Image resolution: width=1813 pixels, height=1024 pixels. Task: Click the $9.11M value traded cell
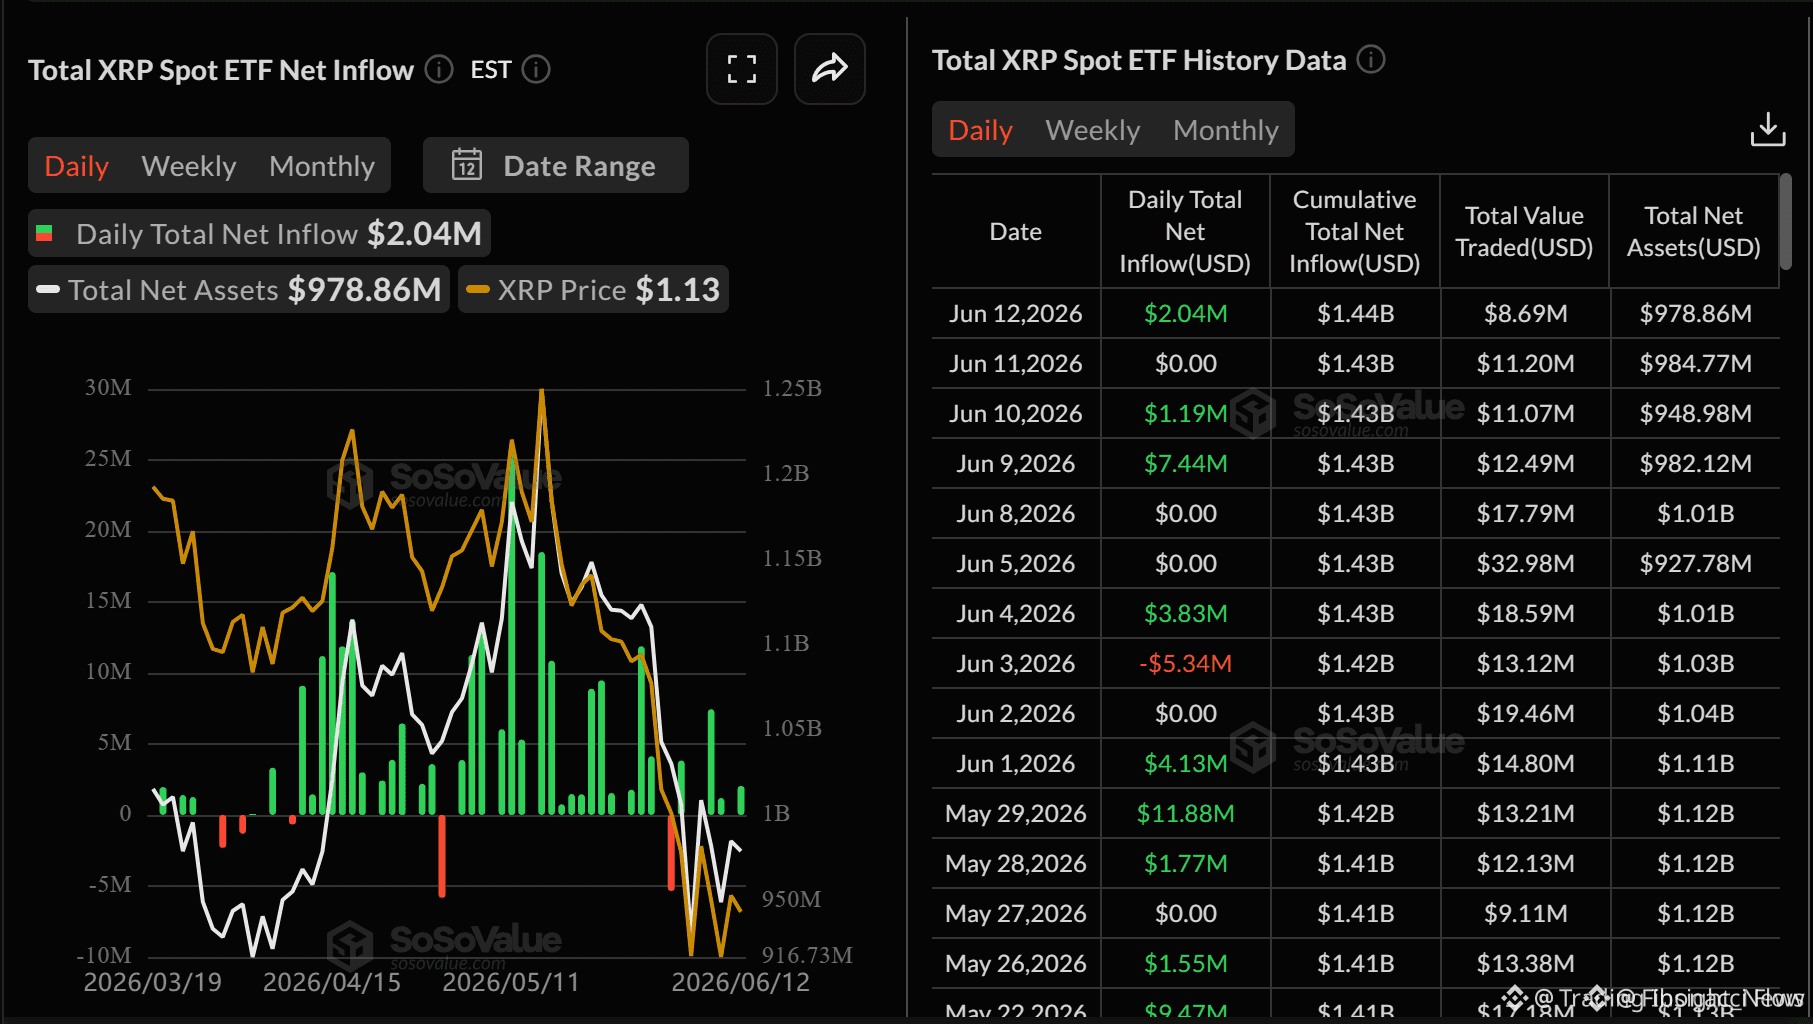tap(1526, 914)
